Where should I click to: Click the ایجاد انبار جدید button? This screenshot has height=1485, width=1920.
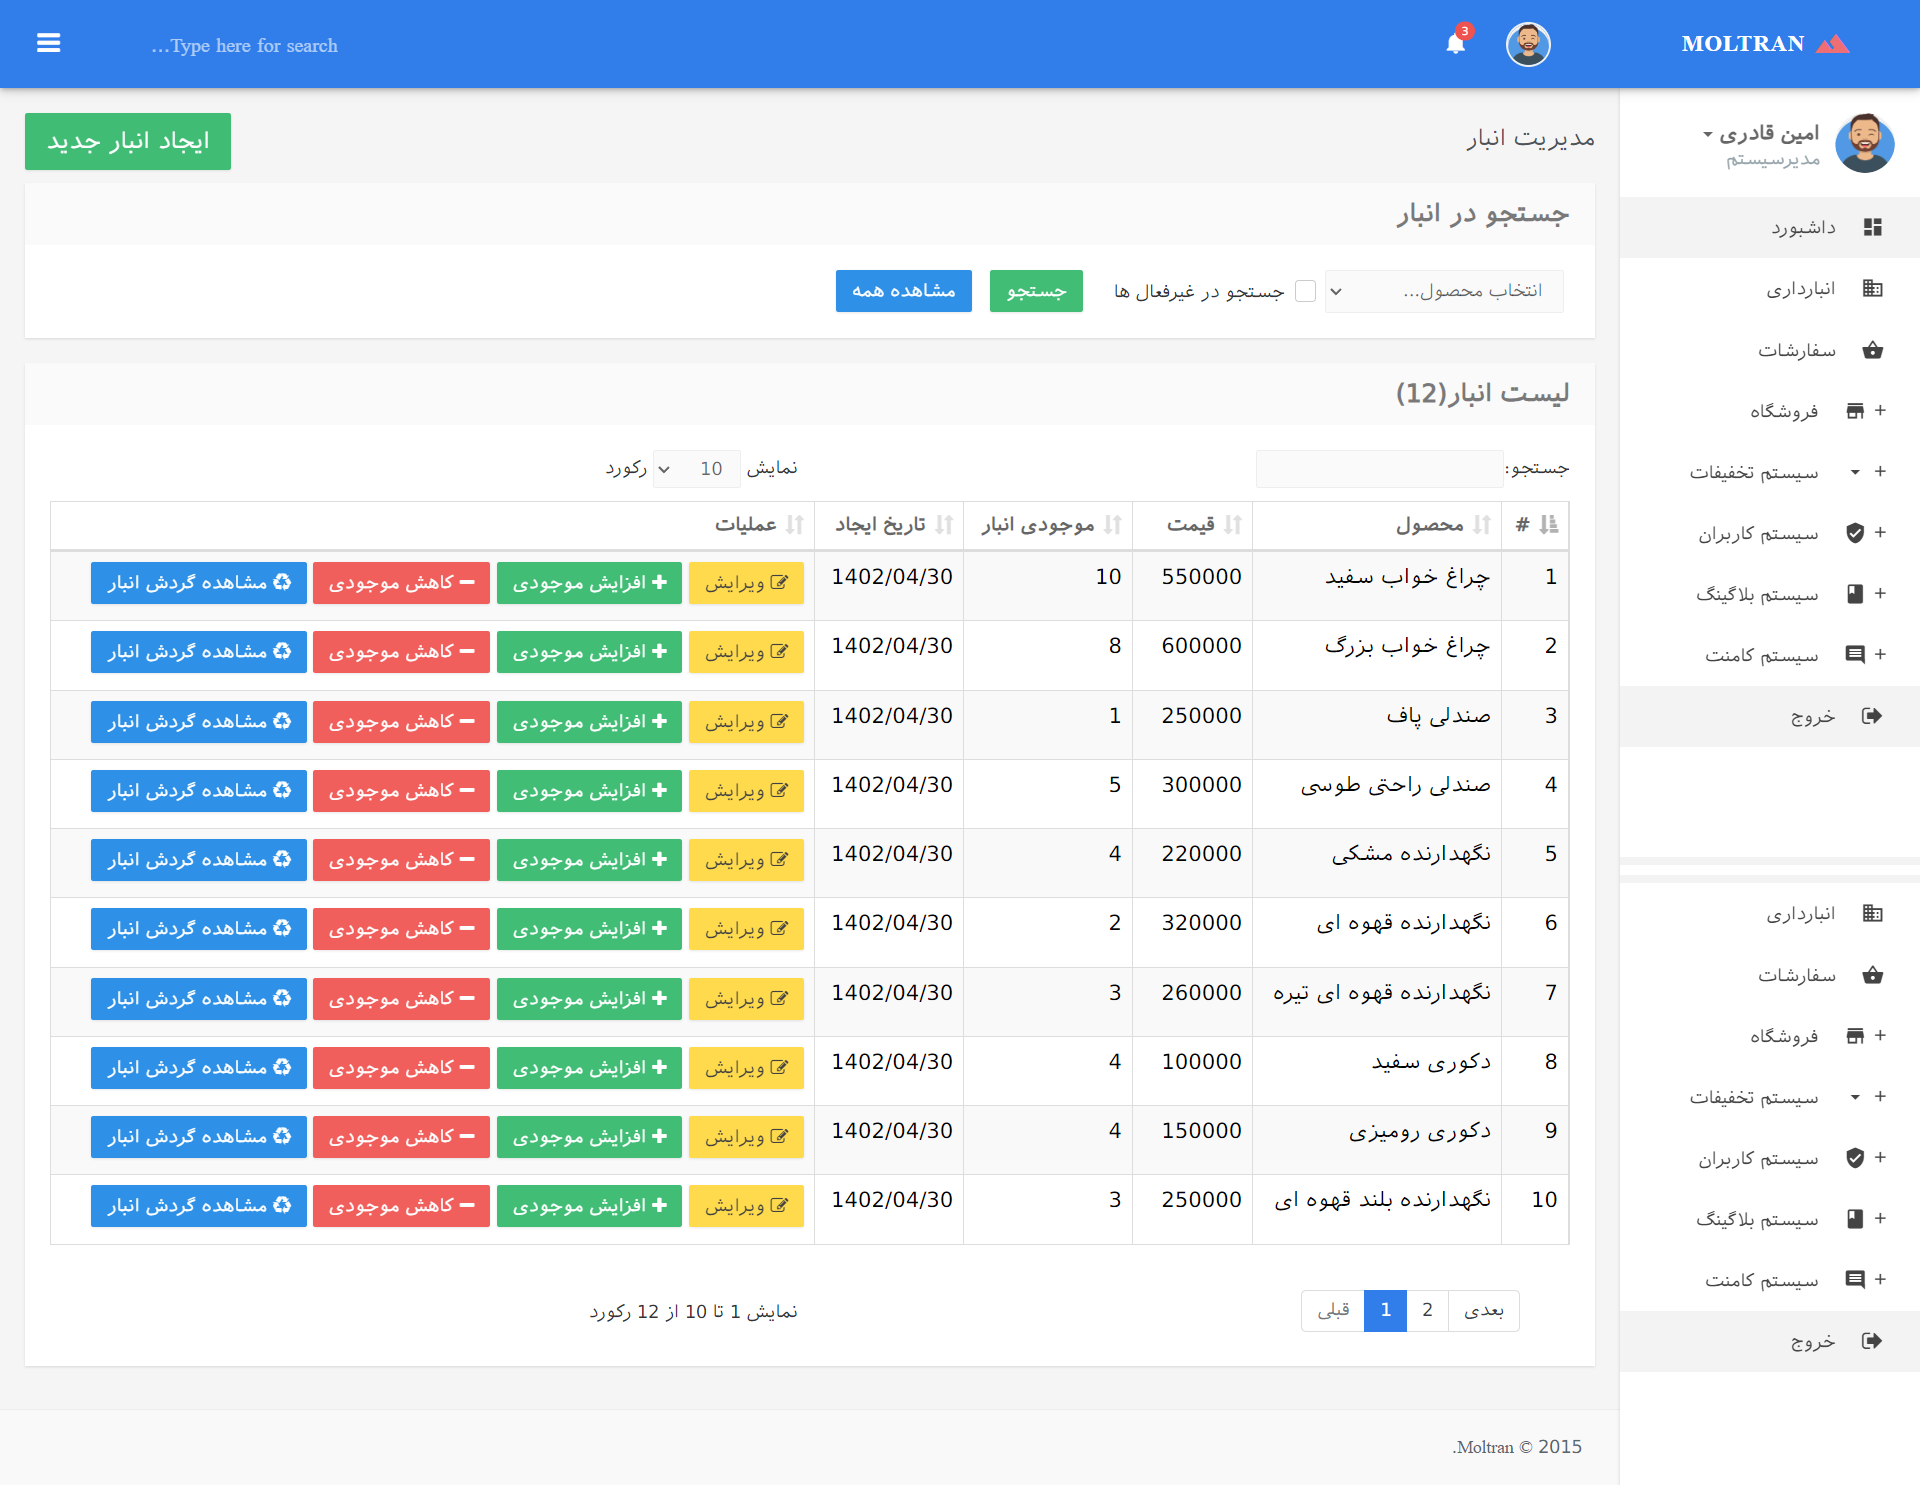[x=128, y=141]
